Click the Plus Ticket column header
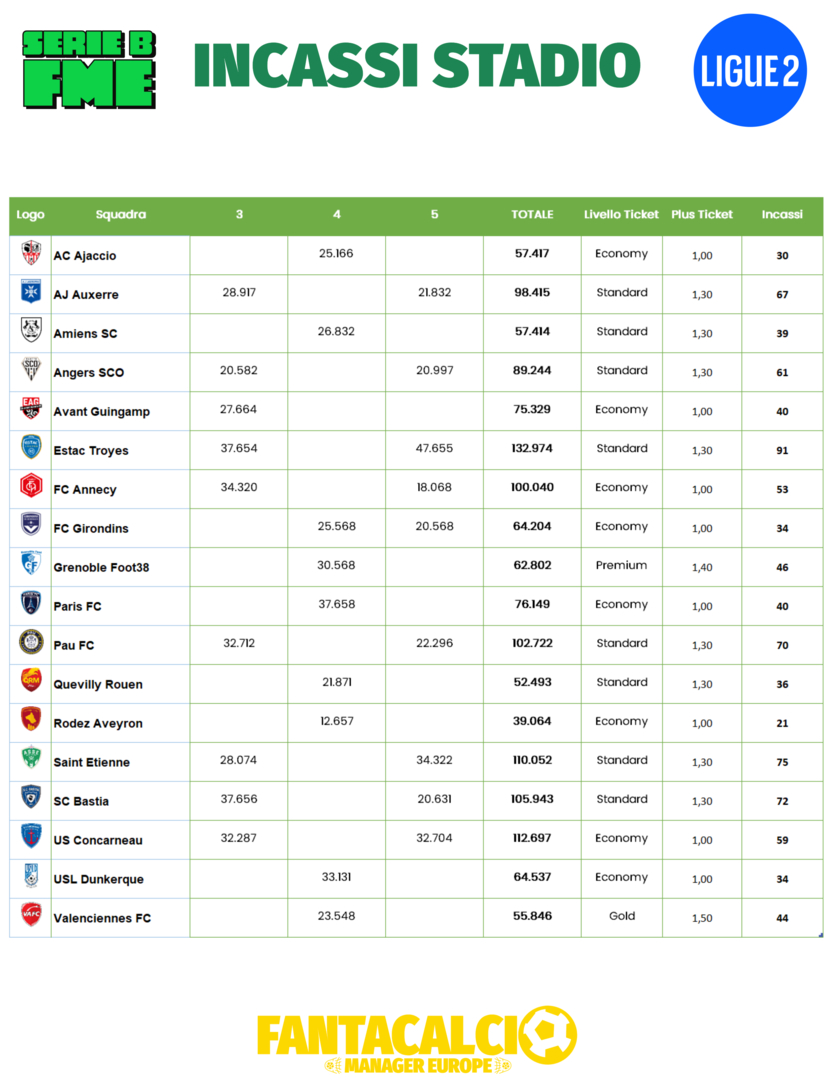This screenshot has width=835, height=1080. pyautogui.click(x=702, y=215)
